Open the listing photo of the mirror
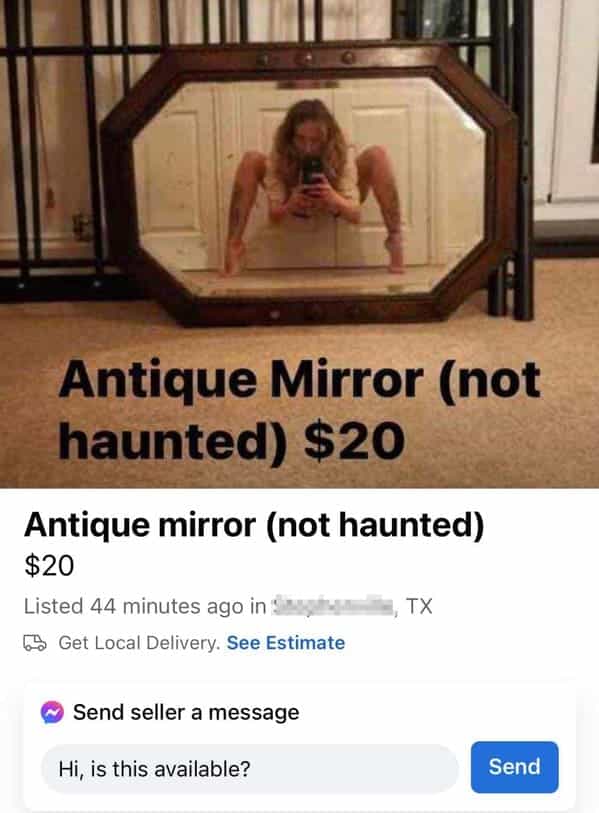This screenshot has height=813, width=599. point(299,244)
